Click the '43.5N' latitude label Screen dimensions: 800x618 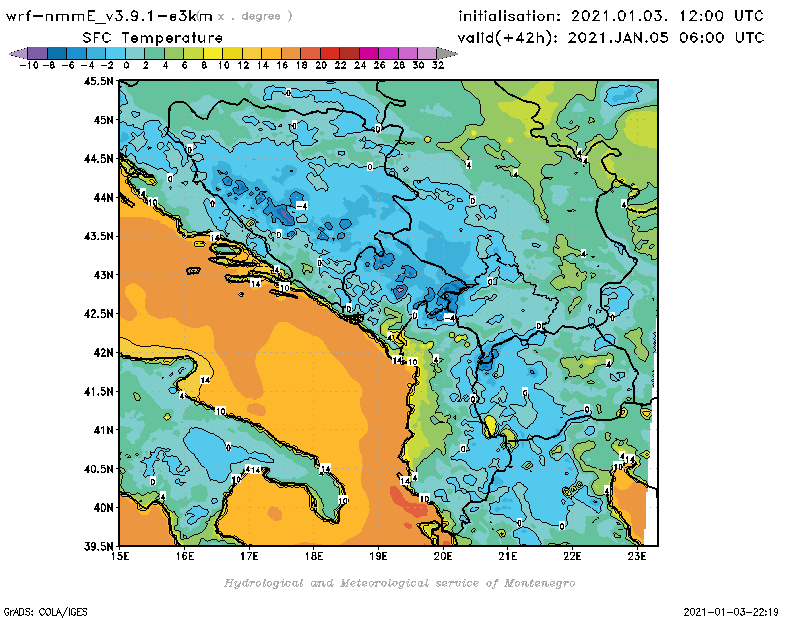point(98,236)
